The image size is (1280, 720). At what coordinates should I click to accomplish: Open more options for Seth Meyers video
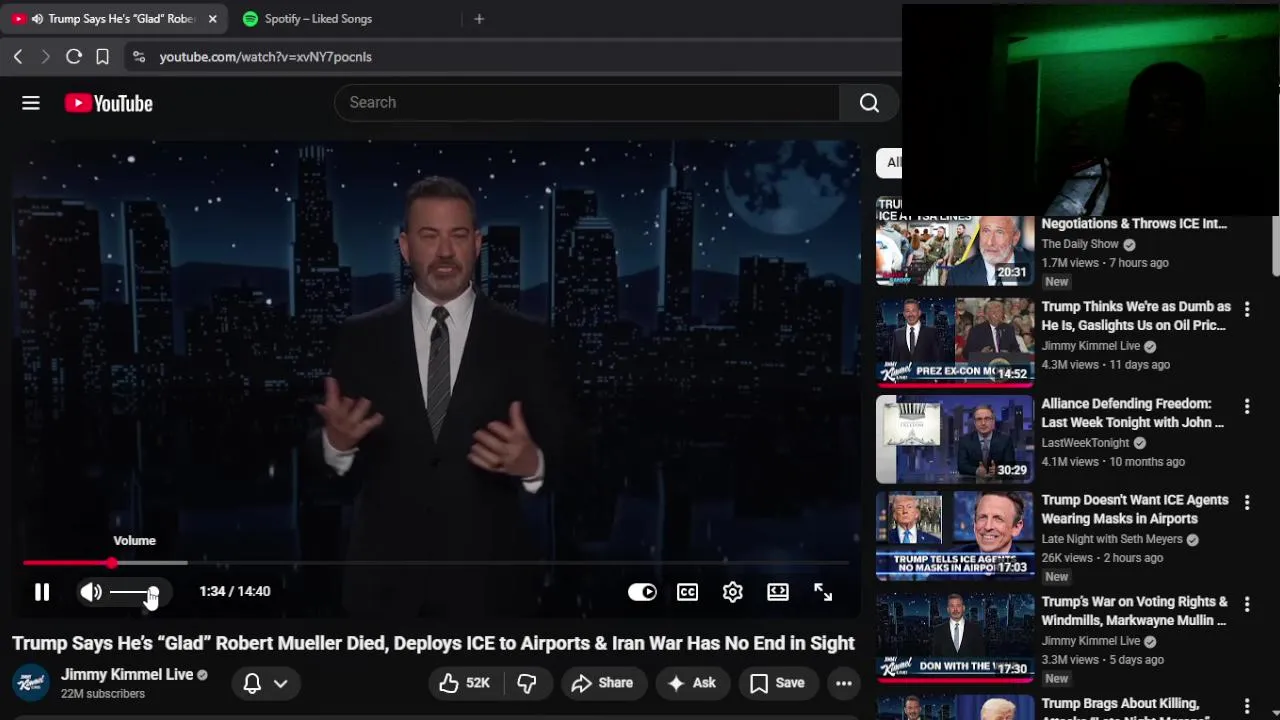(x=1247, y=502)
